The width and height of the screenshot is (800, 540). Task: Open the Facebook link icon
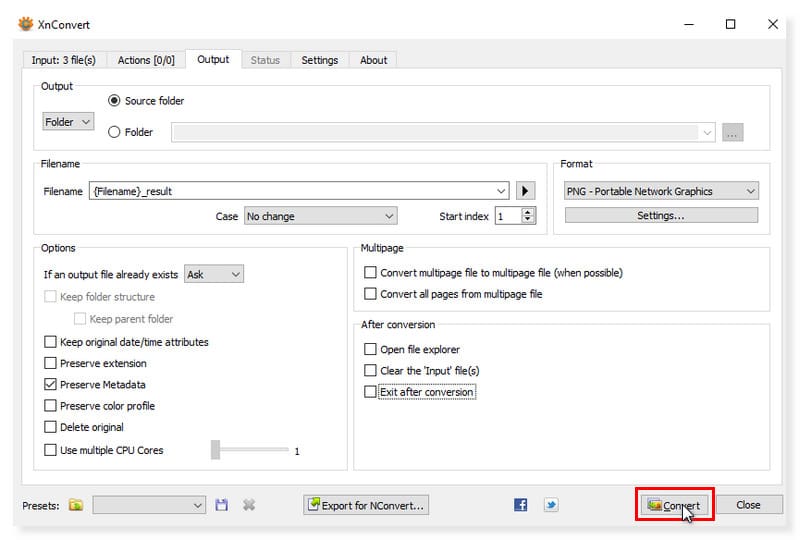[x=520, y=505]
